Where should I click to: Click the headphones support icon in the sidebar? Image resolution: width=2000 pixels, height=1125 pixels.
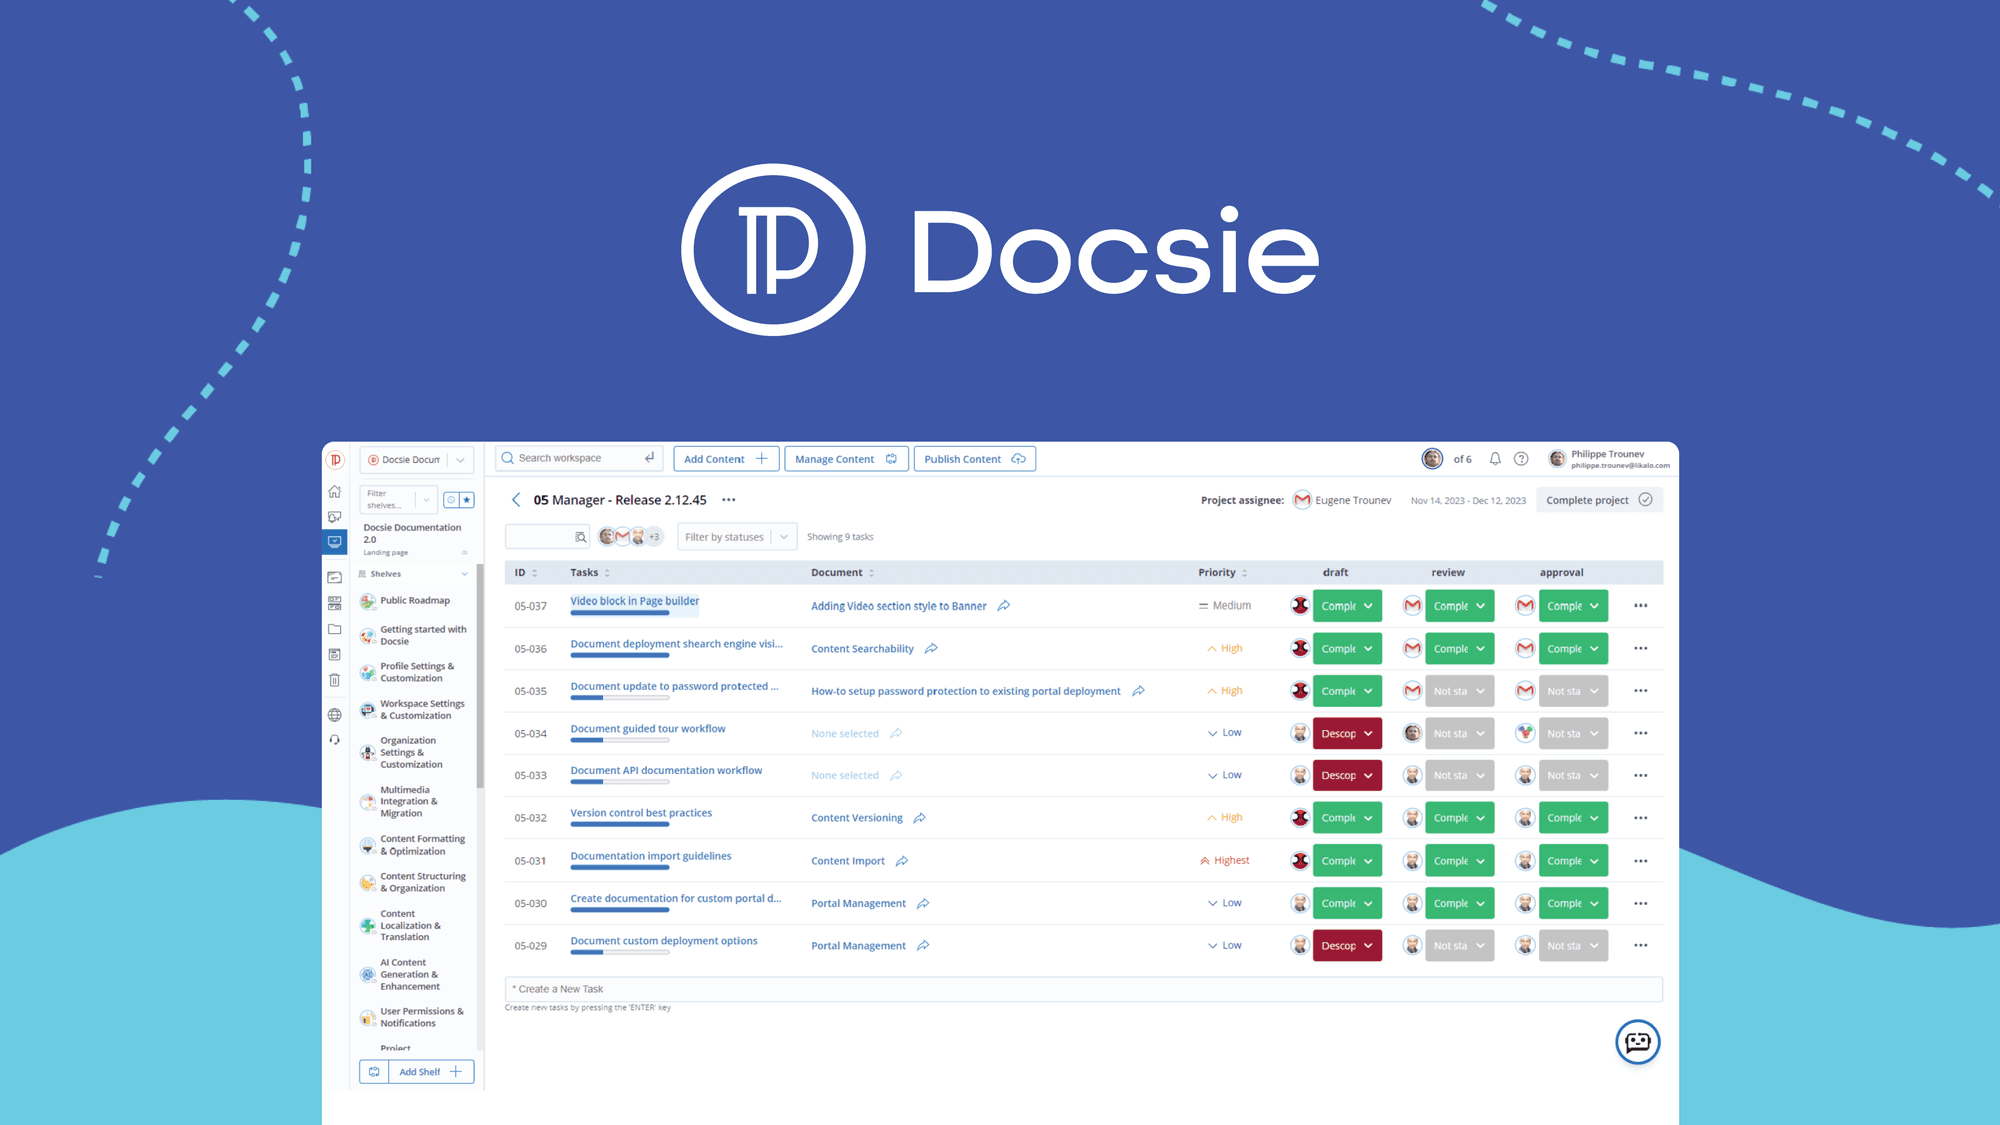334,739
